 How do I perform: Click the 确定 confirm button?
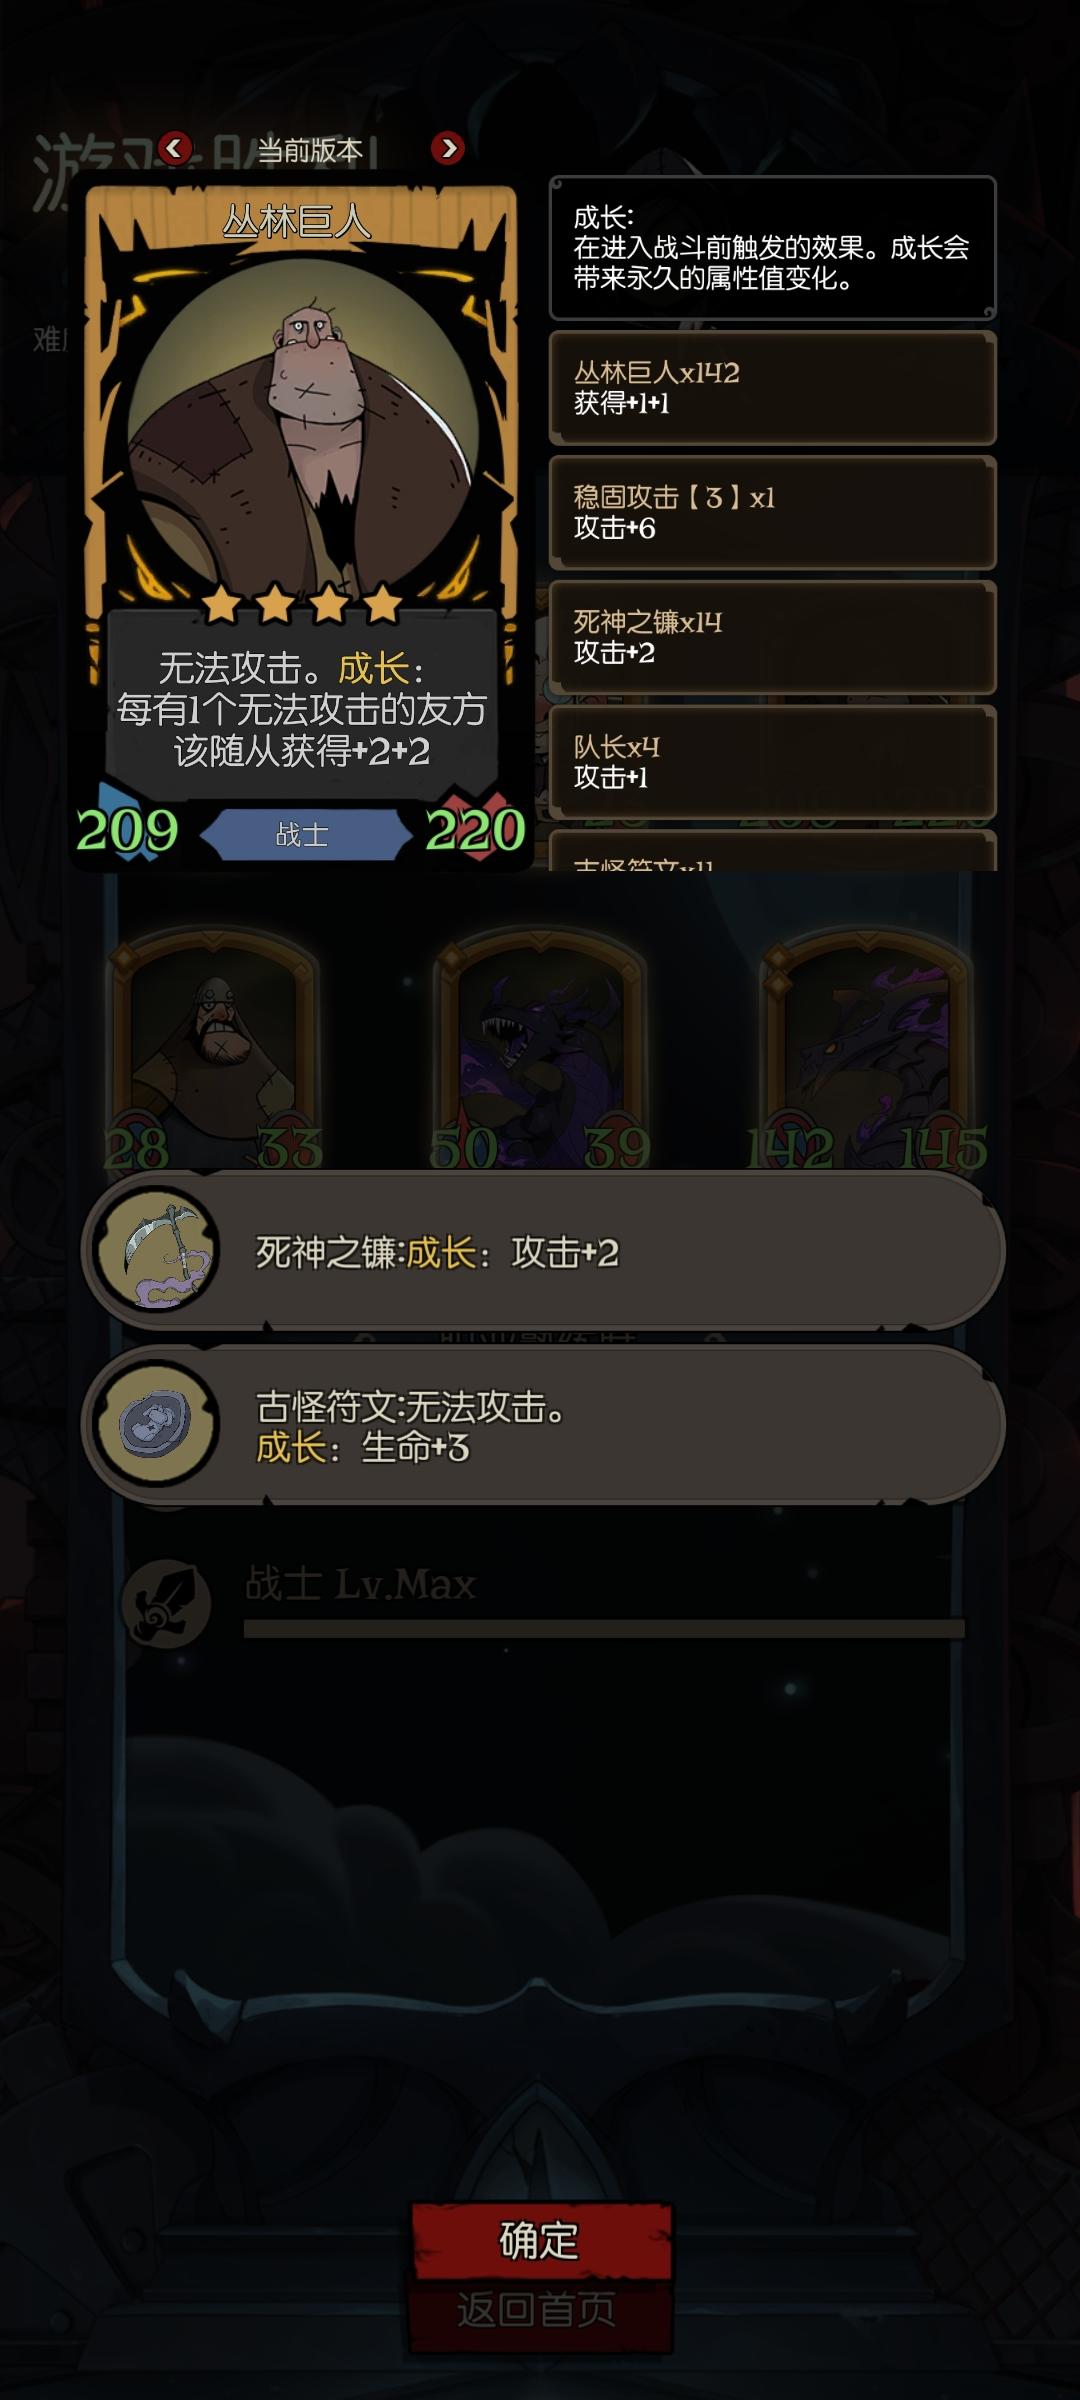[540, 2240]
